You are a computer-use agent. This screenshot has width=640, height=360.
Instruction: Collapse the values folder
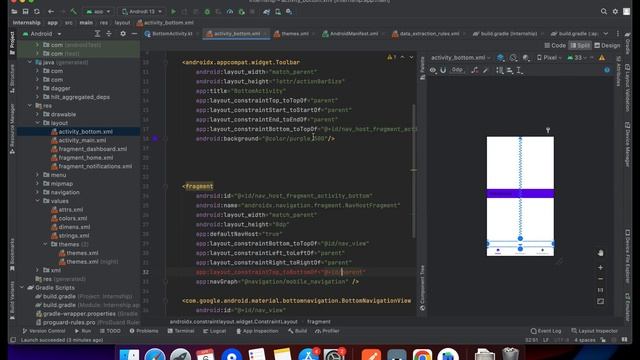[x=38, y=201]
